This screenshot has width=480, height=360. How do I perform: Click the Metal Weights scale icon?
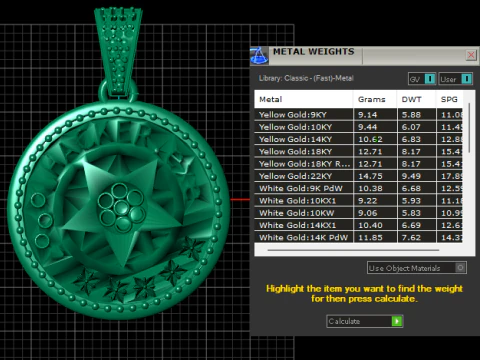pos(259,56)
